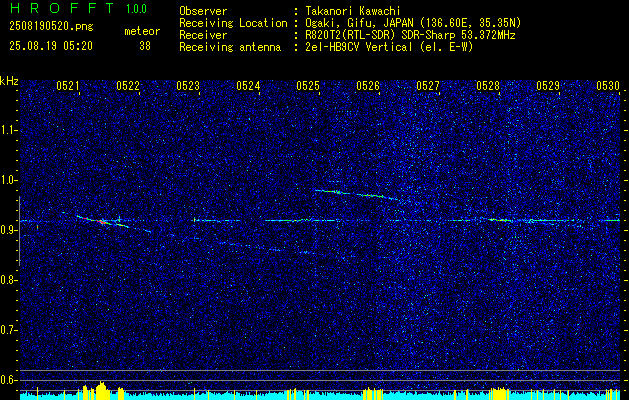Click the Receiving antenna label
The width and height of the screenshot is (629, 400).
tap(230, 47)
